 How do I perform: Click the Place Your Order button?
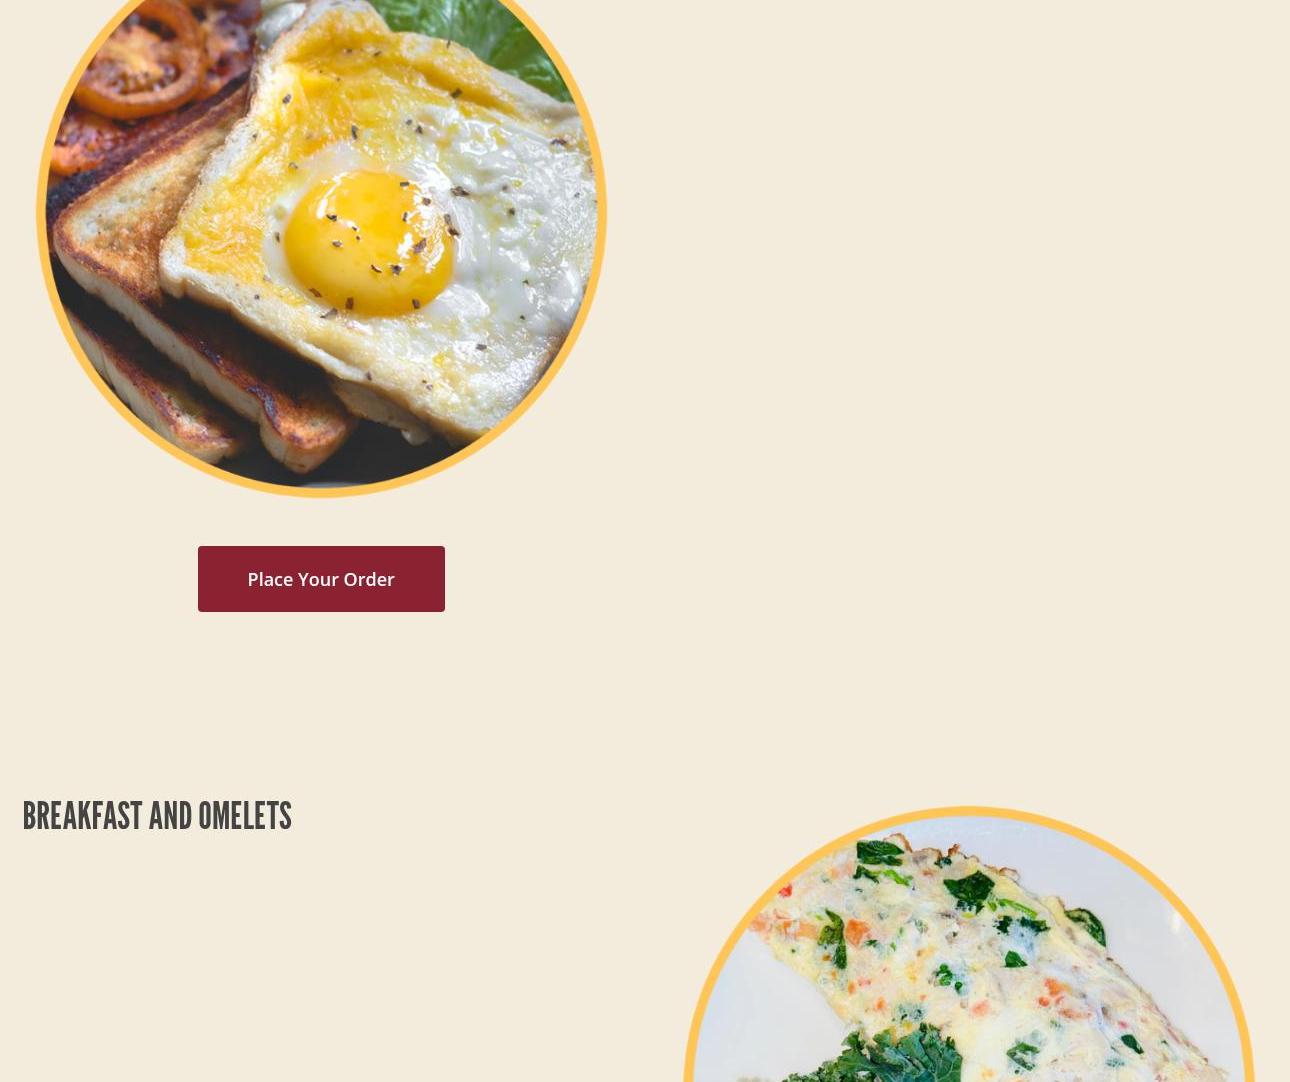pyautogui.click(x=321, y=579)
